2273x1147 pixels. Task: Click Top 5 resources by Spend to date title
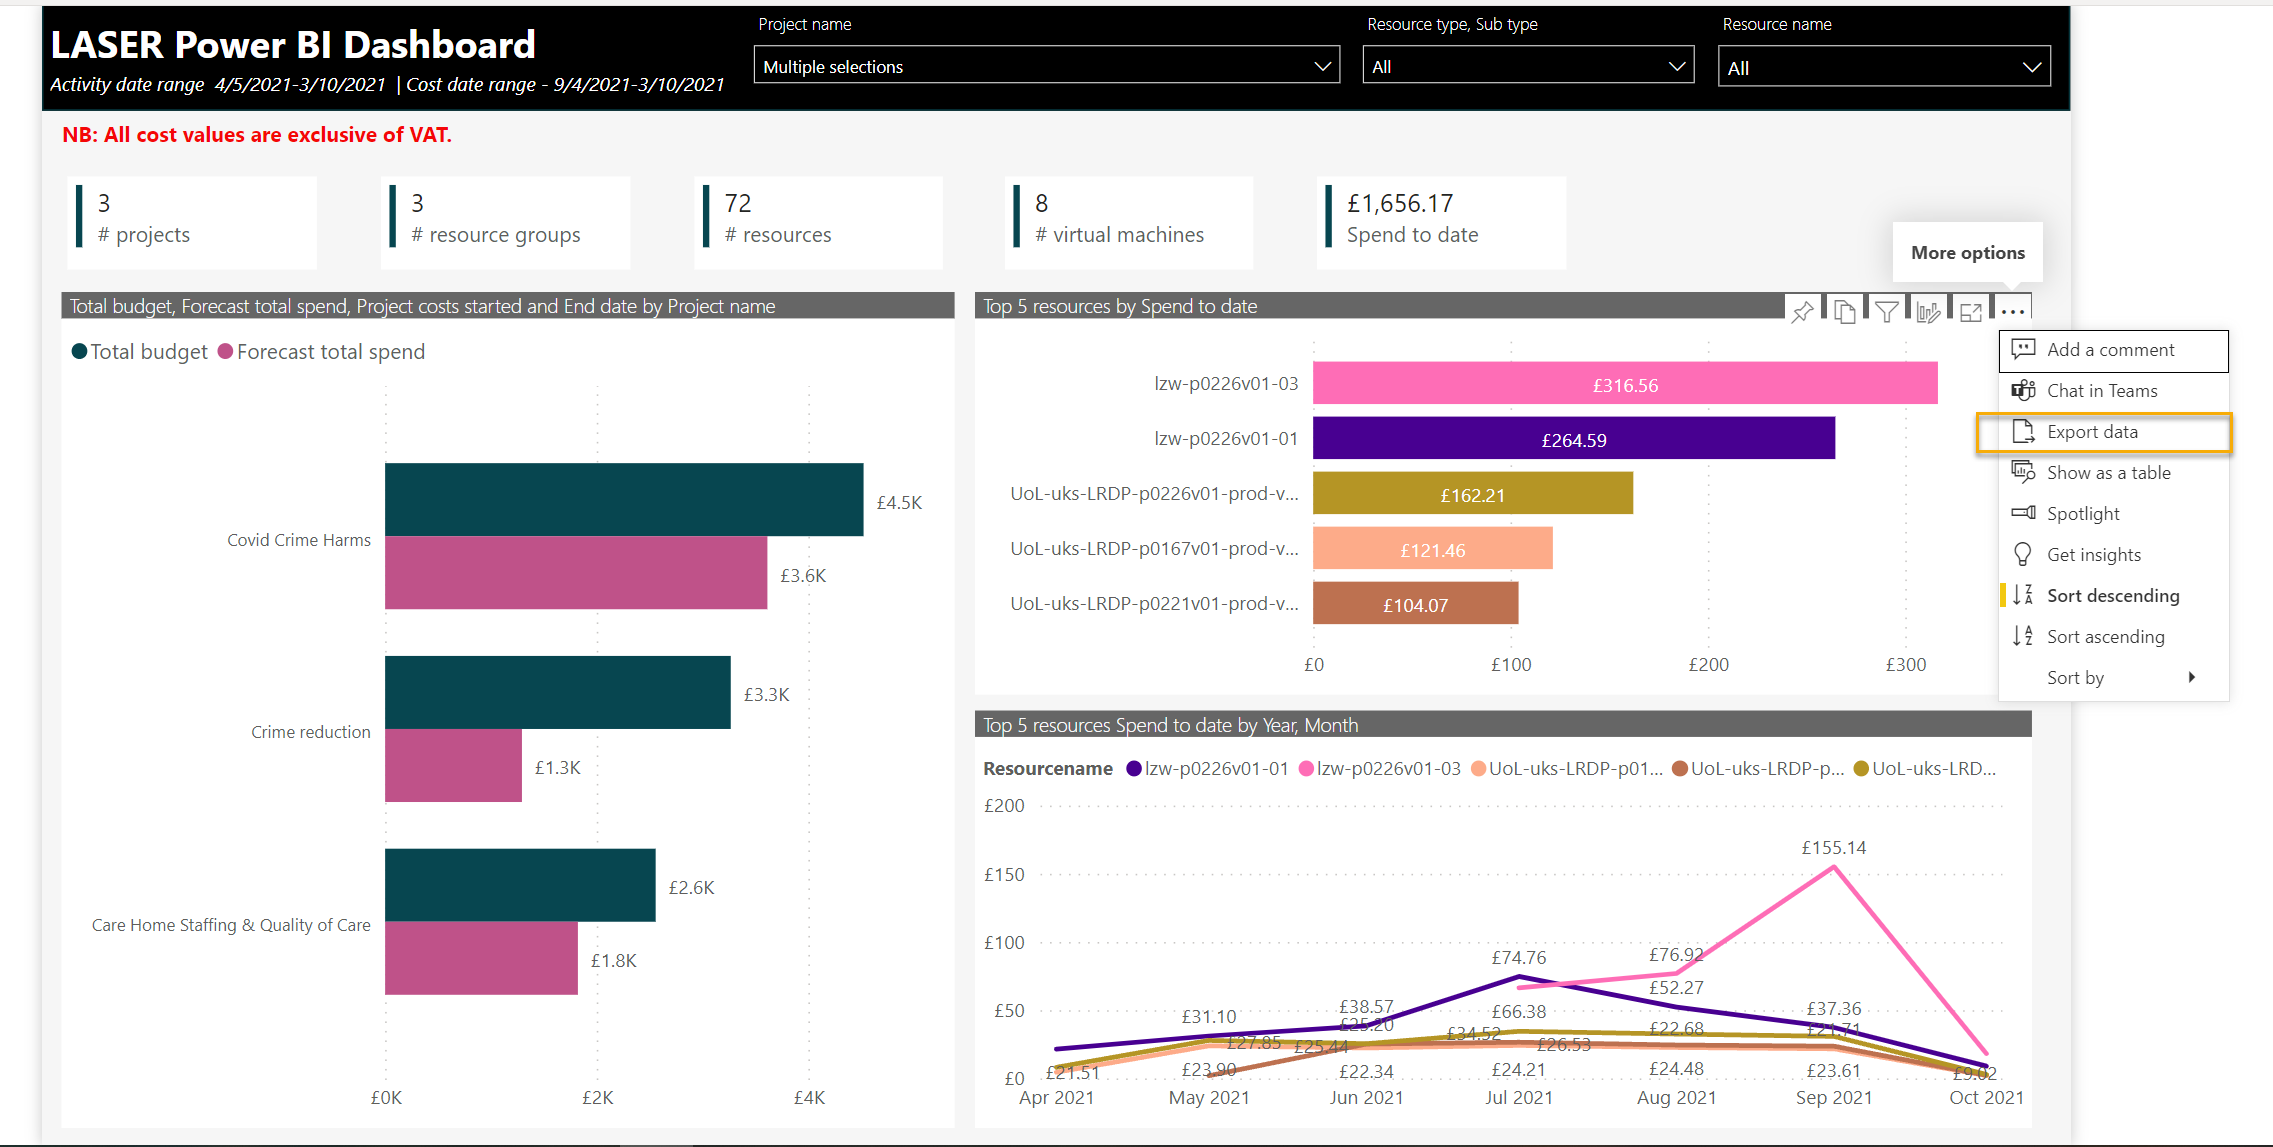click(1120, 306)
